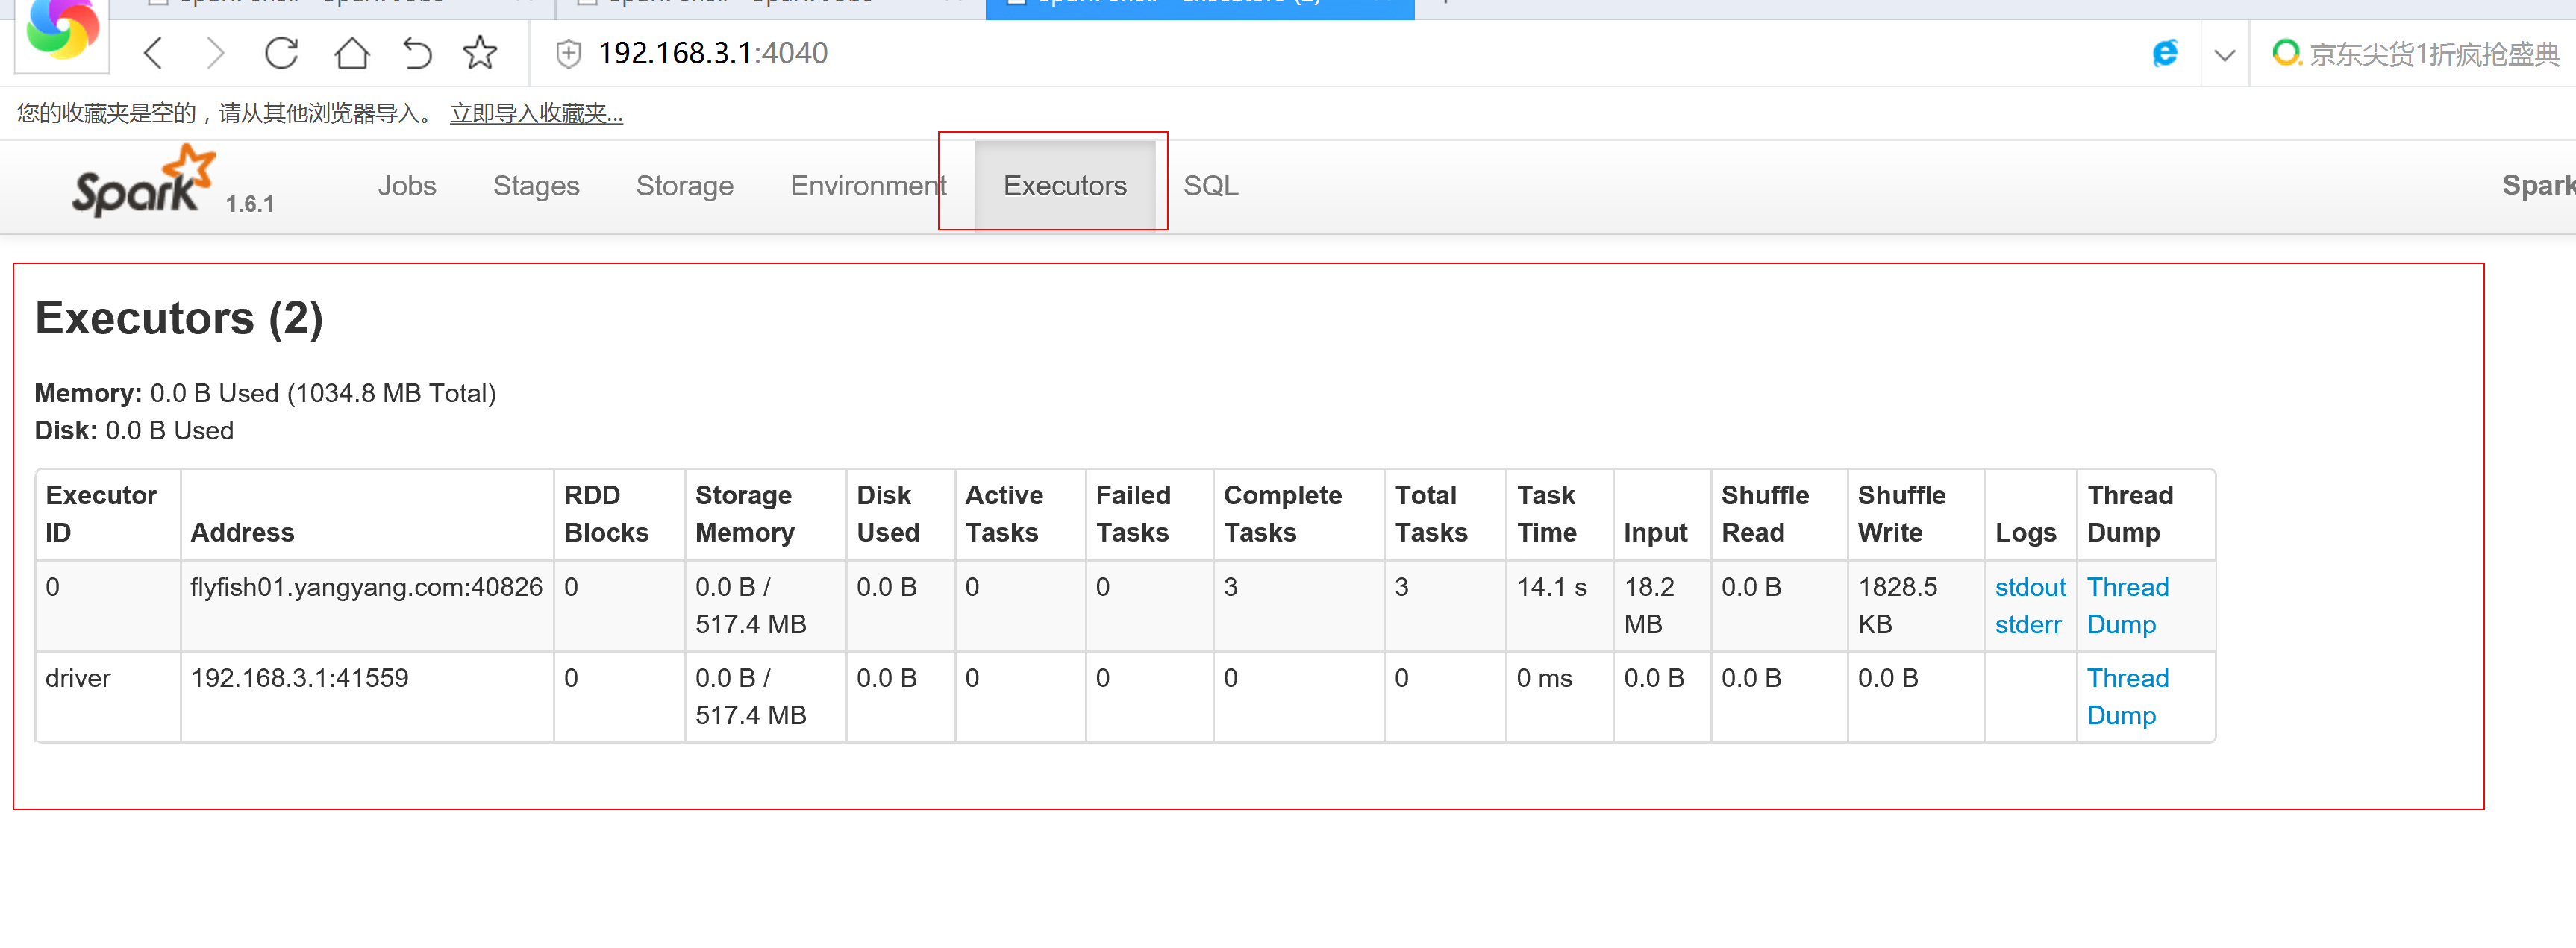Open stderr log for executor 0
Image resolution: width=2576 pixels, height=948 pixels.
click(x=2027, y=624)
